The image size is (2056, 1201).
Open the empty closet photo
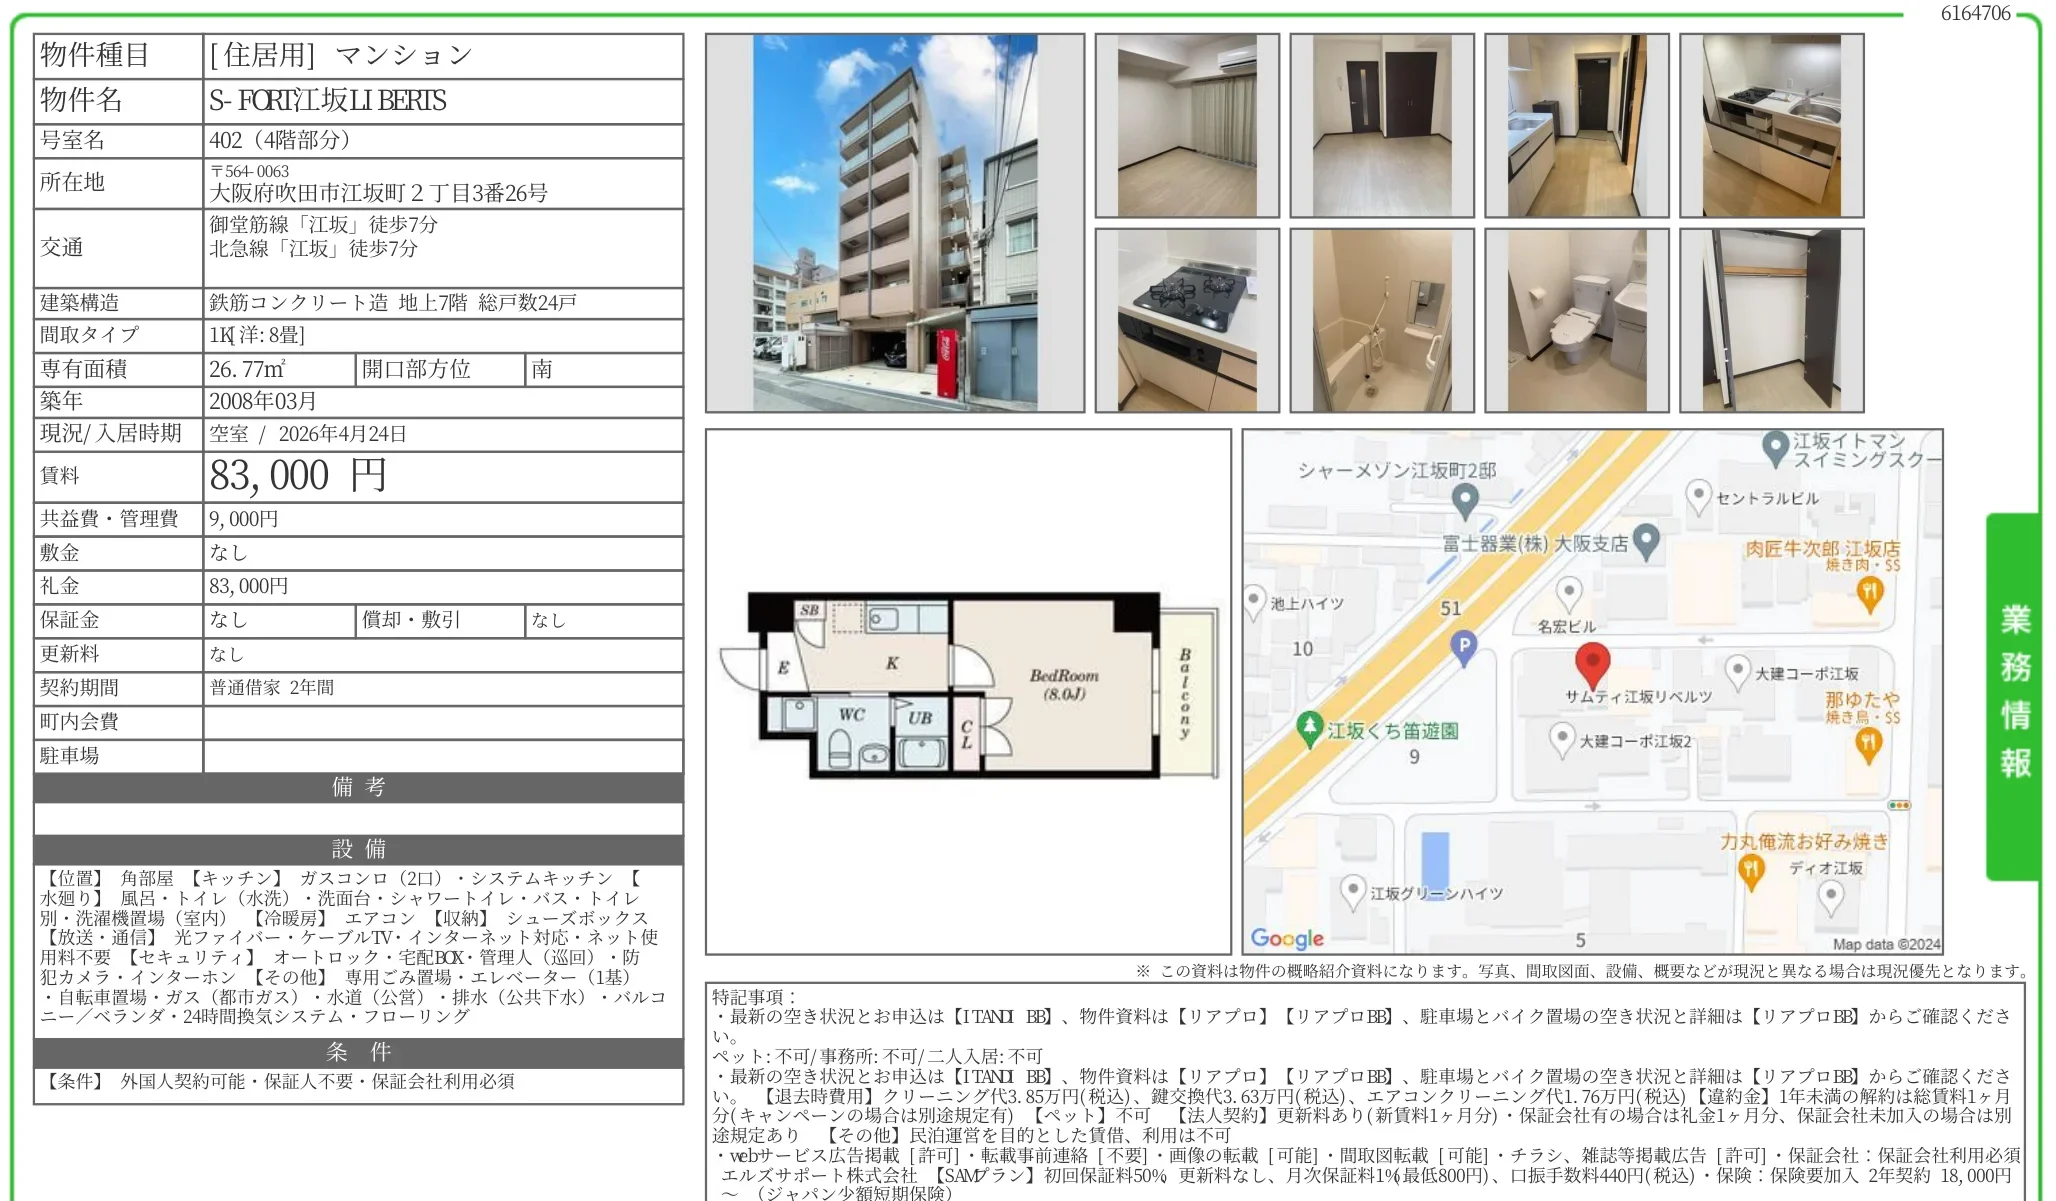point(1771,320)
